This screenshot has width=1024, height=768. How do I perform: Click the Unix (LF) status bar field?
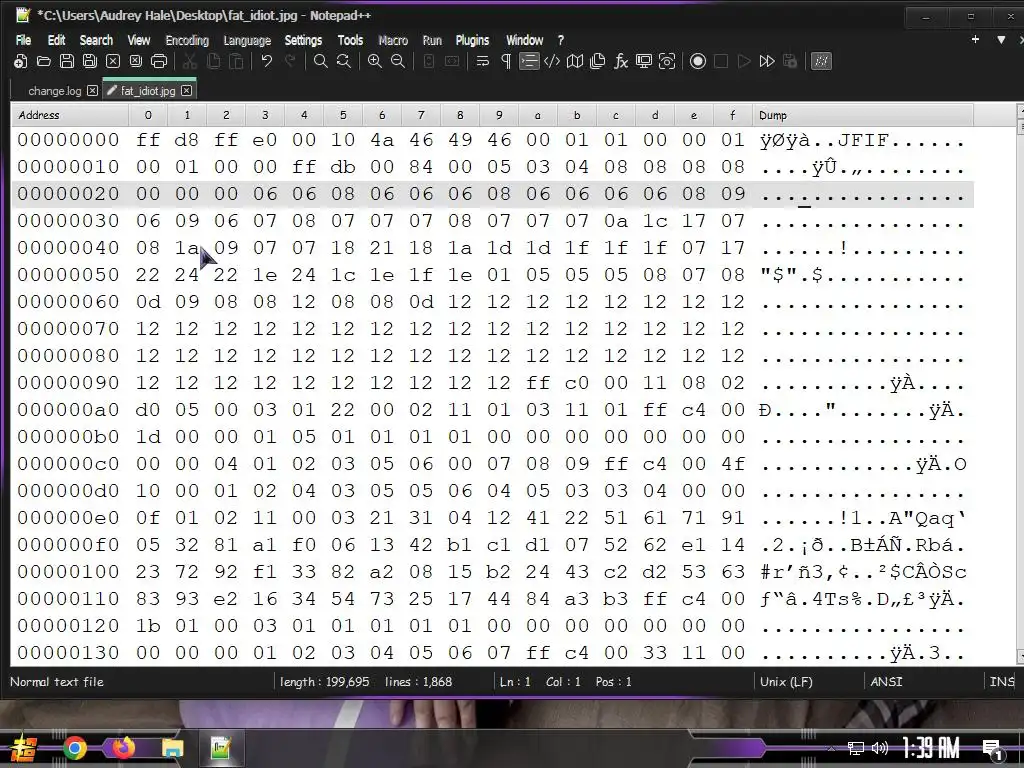click(786, 681)
